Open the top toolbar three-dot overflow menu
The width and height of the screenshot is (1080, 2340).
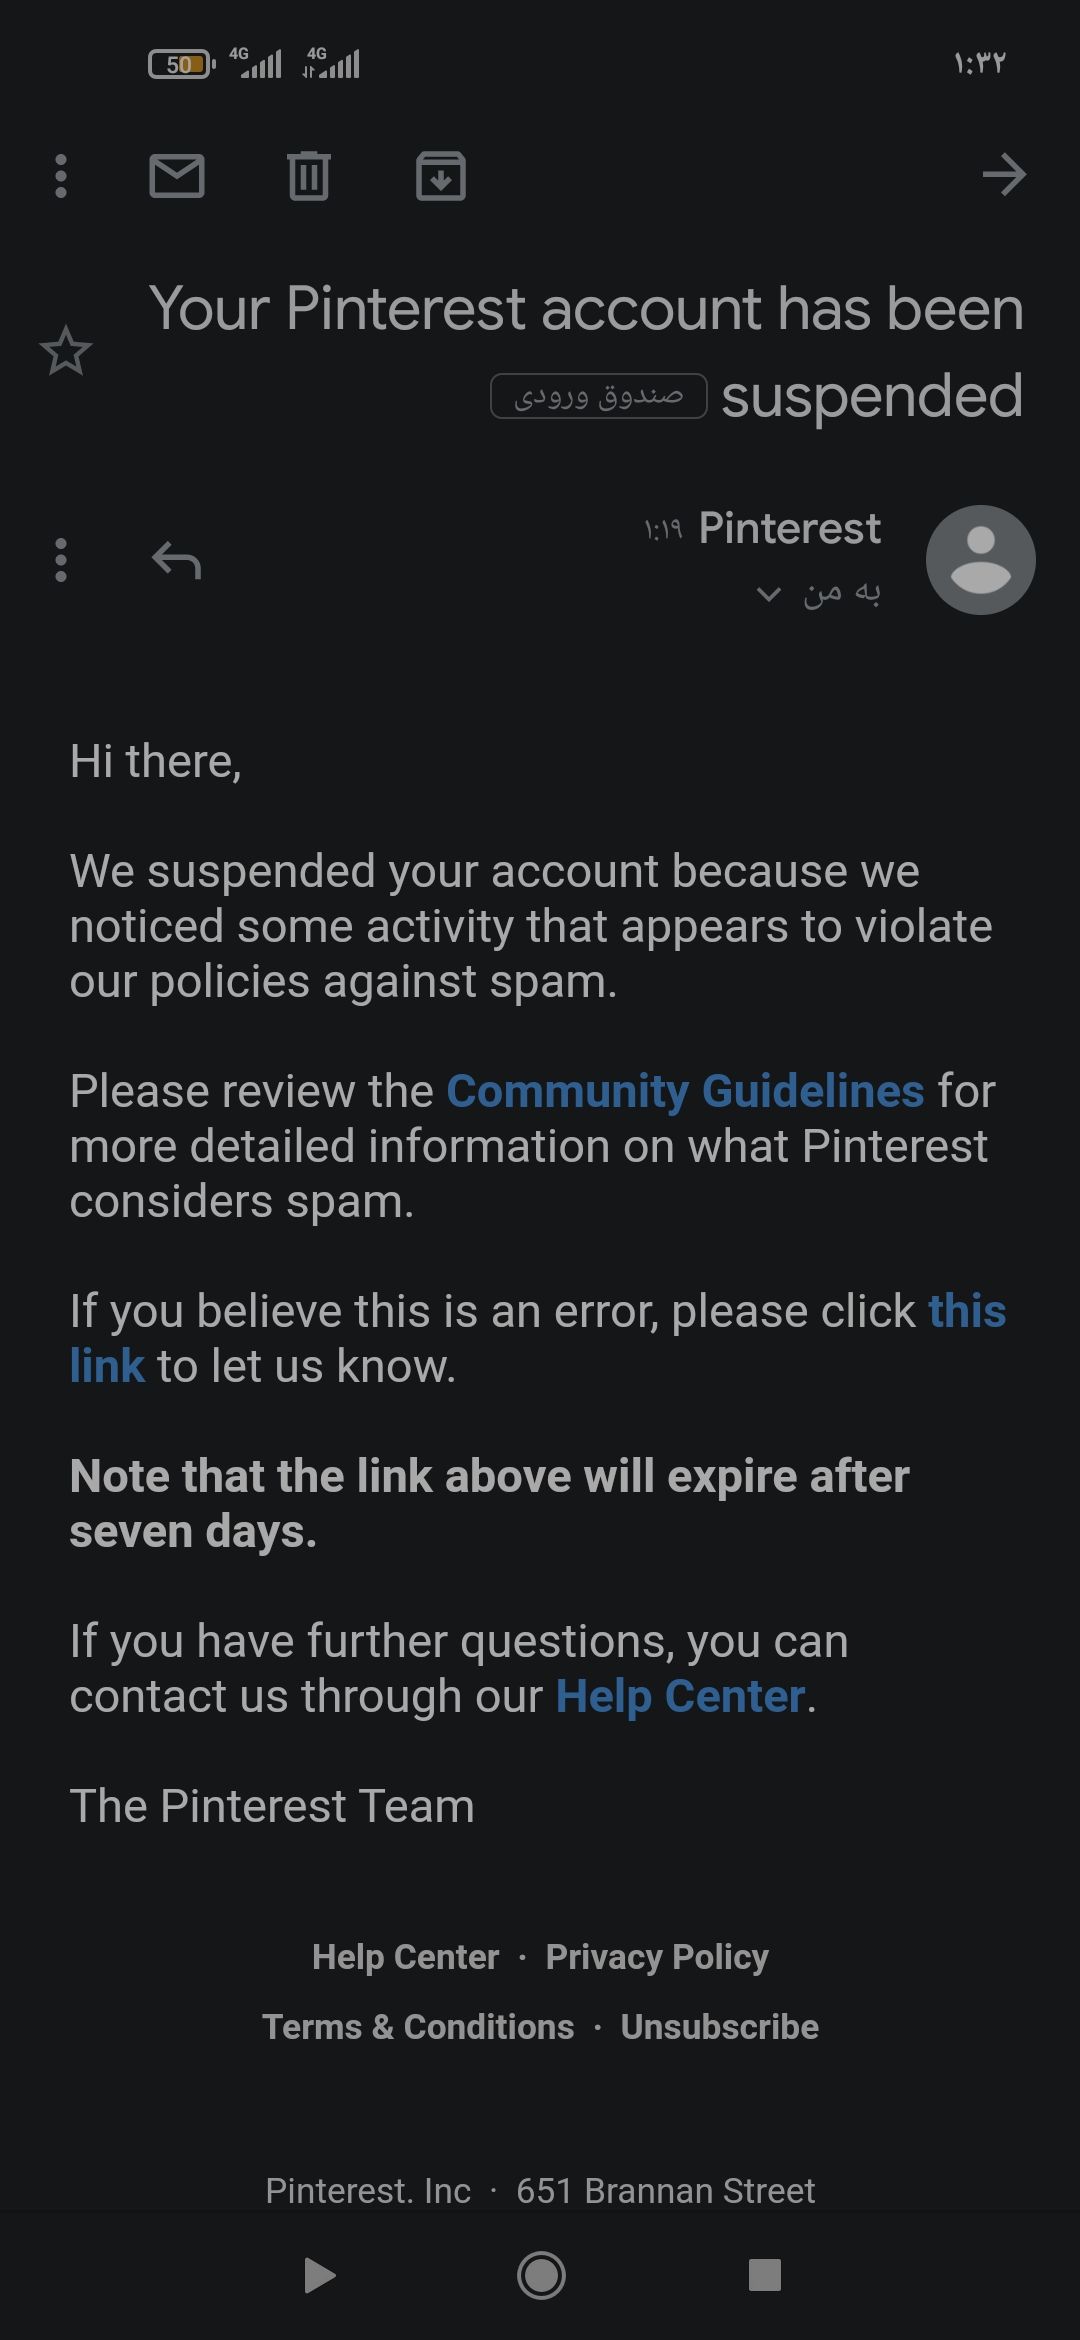click(61, 176)
